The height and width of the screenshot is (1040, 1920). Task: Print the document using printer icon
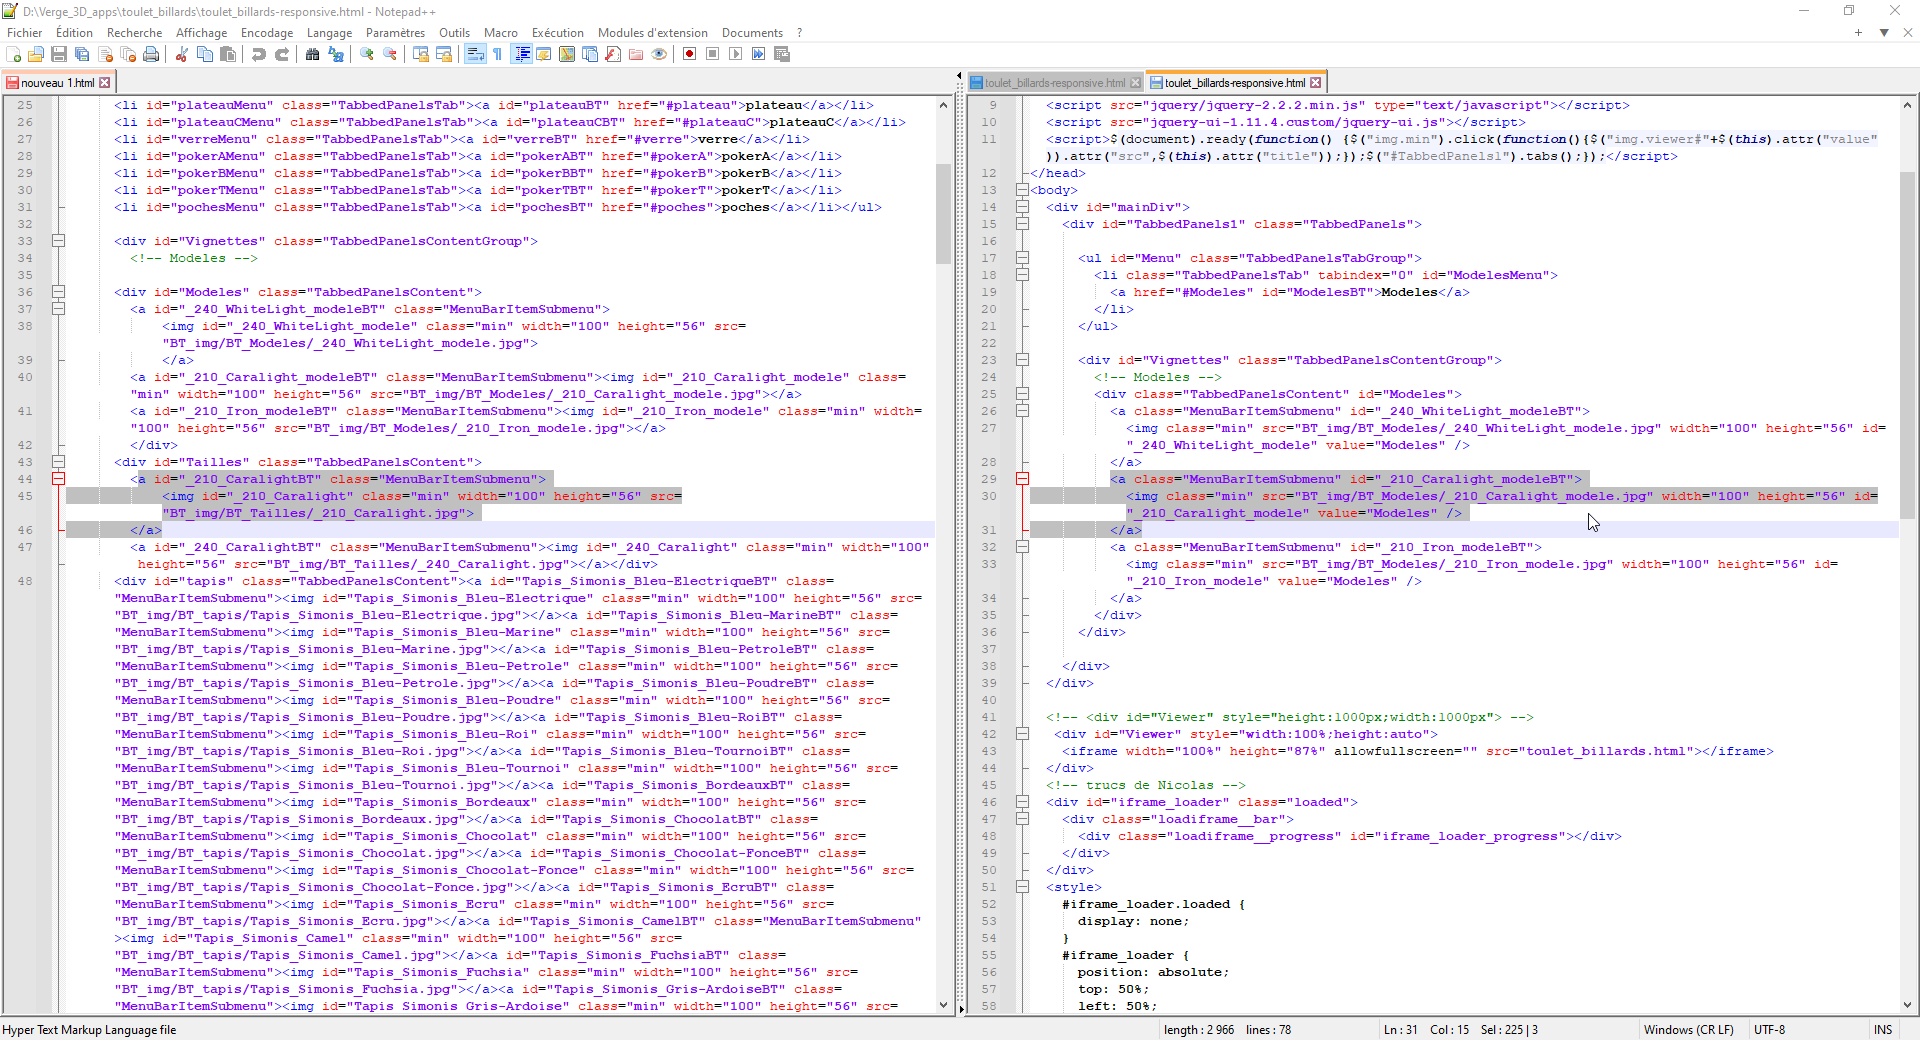coord(151,54)
